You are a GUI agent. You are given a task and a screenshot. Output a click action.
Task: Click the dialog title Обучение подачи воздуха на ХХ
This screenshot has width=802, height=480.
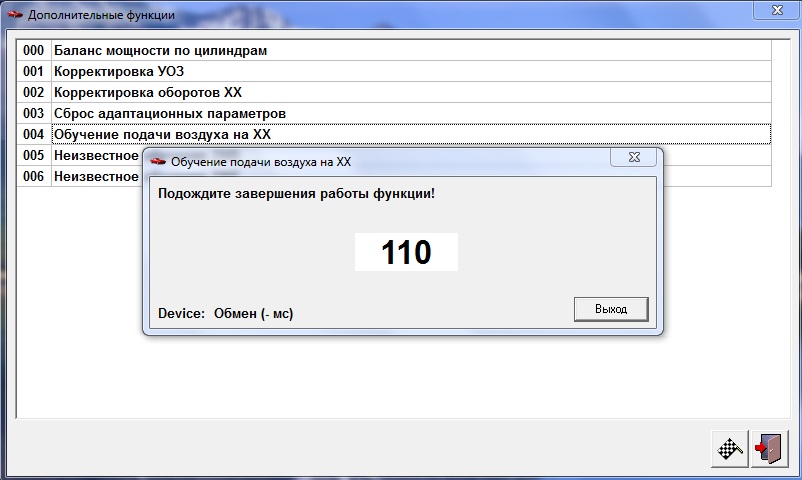coord(260,161)
